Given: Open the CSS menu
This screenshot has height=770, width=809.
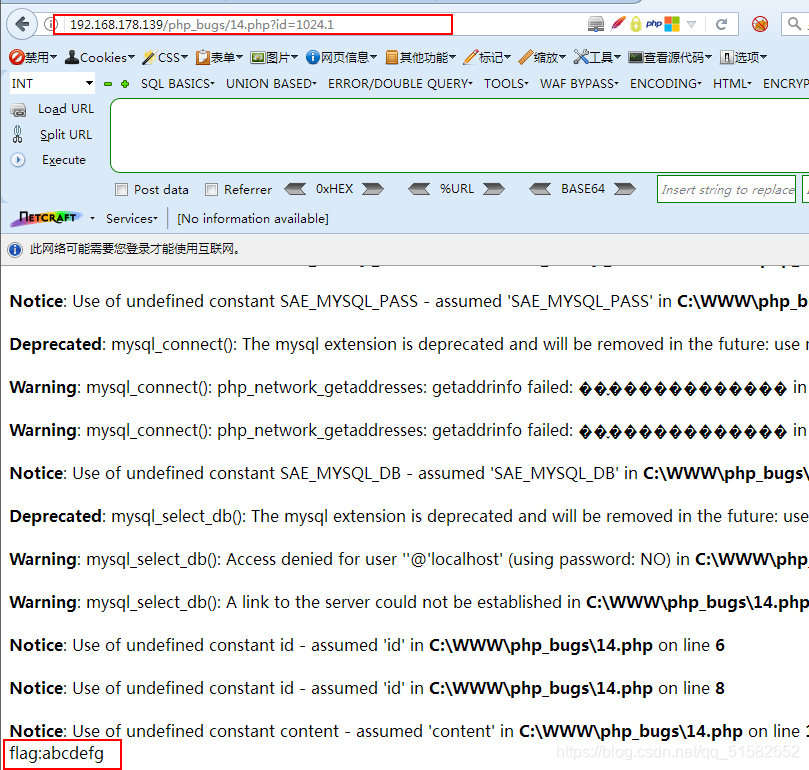Looking at the screenshot, I should [x=165, y=57].
